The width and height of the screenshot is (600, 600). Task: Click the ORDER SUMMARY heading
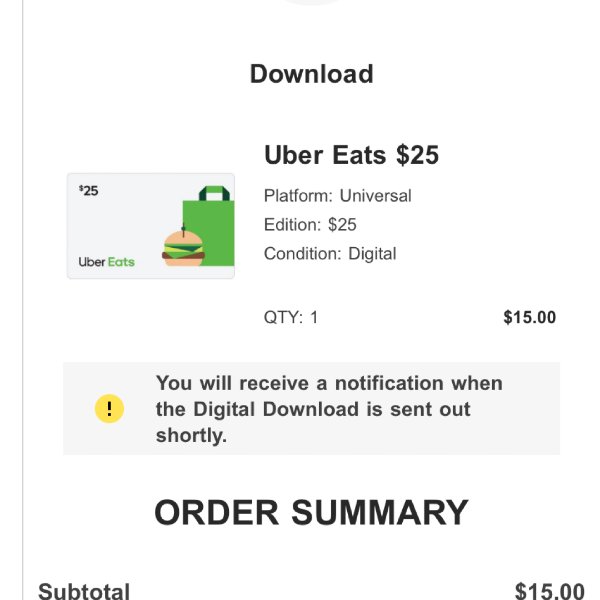311,512
